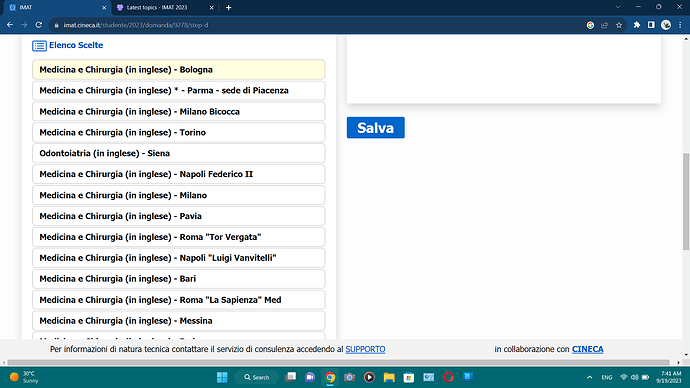Click the browser forward arrow
This screenshot has height=388, width=690.
(x=24, y=25)
